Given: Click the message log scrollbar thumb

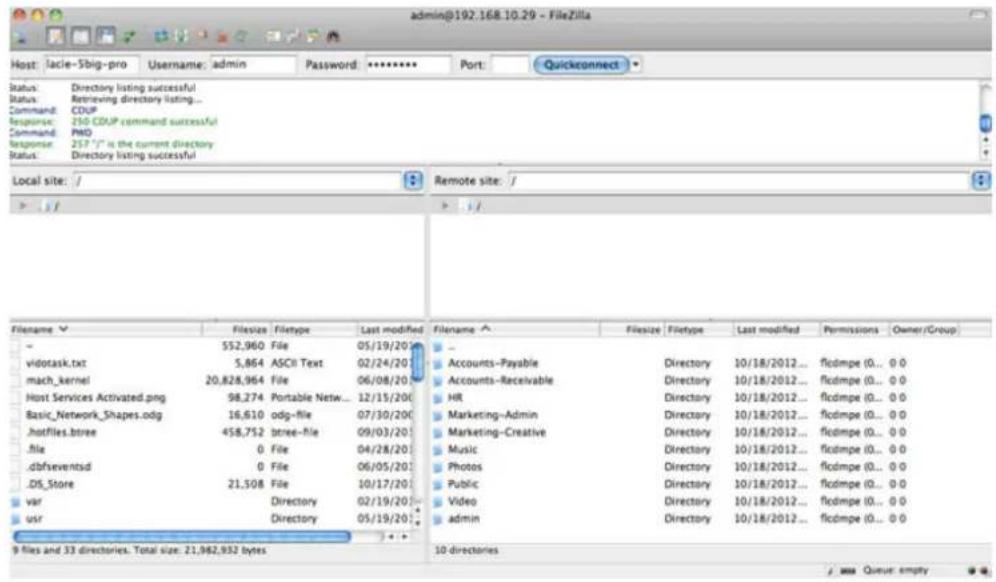Looking at the screenshot, I should click(x=985, y=123).
